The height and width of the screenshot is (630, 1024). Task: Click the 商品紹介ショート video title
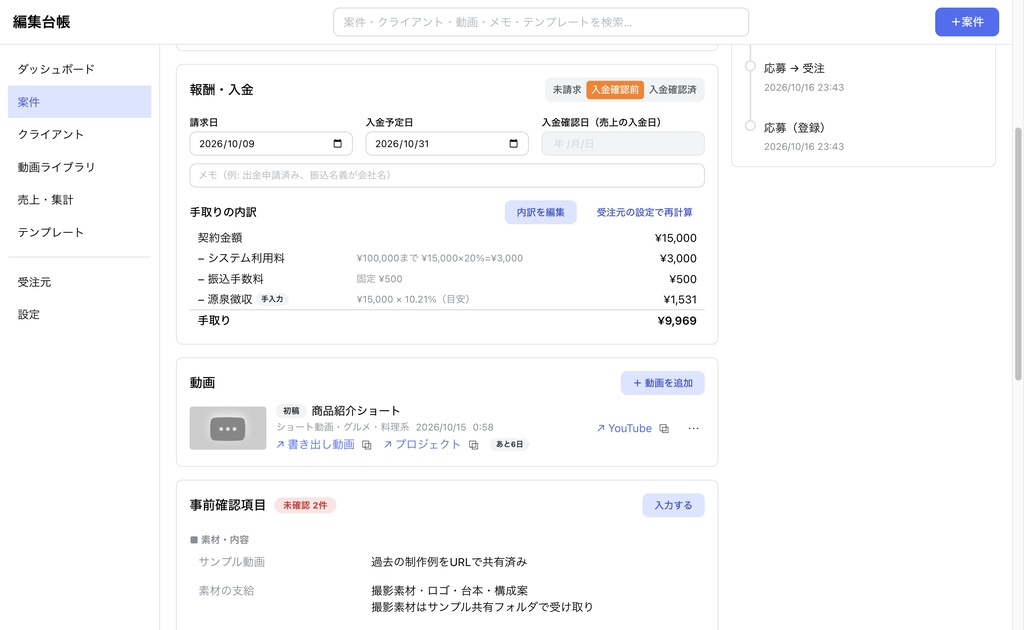pyautogui.click(x=355, y=411)
